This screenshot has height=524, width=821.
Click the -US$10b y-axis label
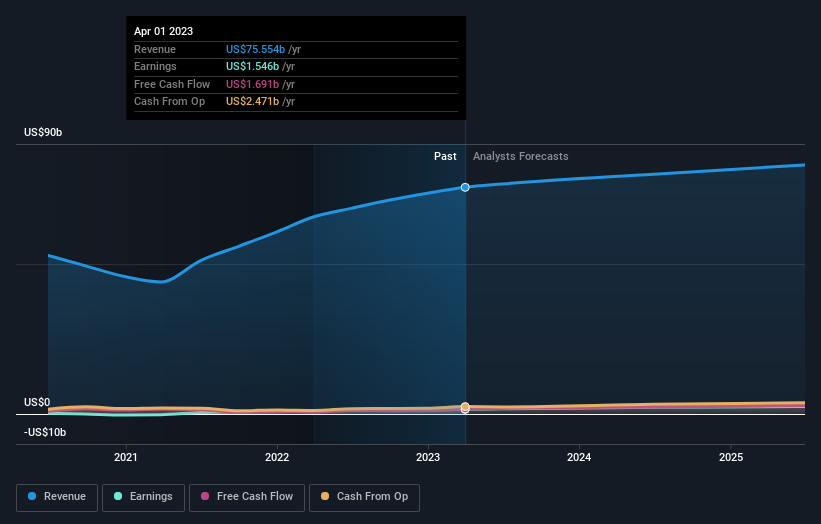pos(45,432)
